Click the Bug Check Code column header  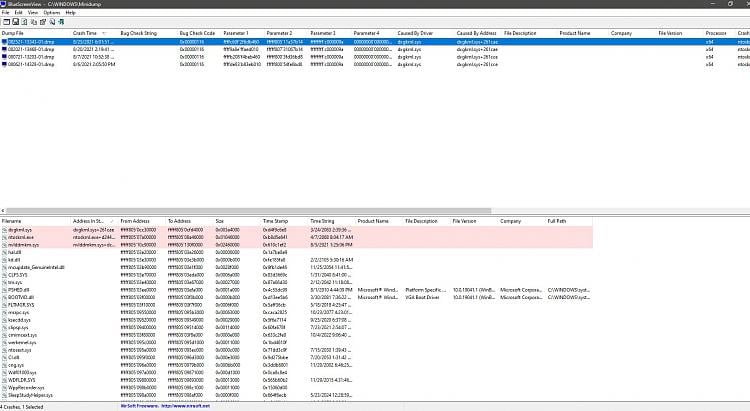point(199,33)
